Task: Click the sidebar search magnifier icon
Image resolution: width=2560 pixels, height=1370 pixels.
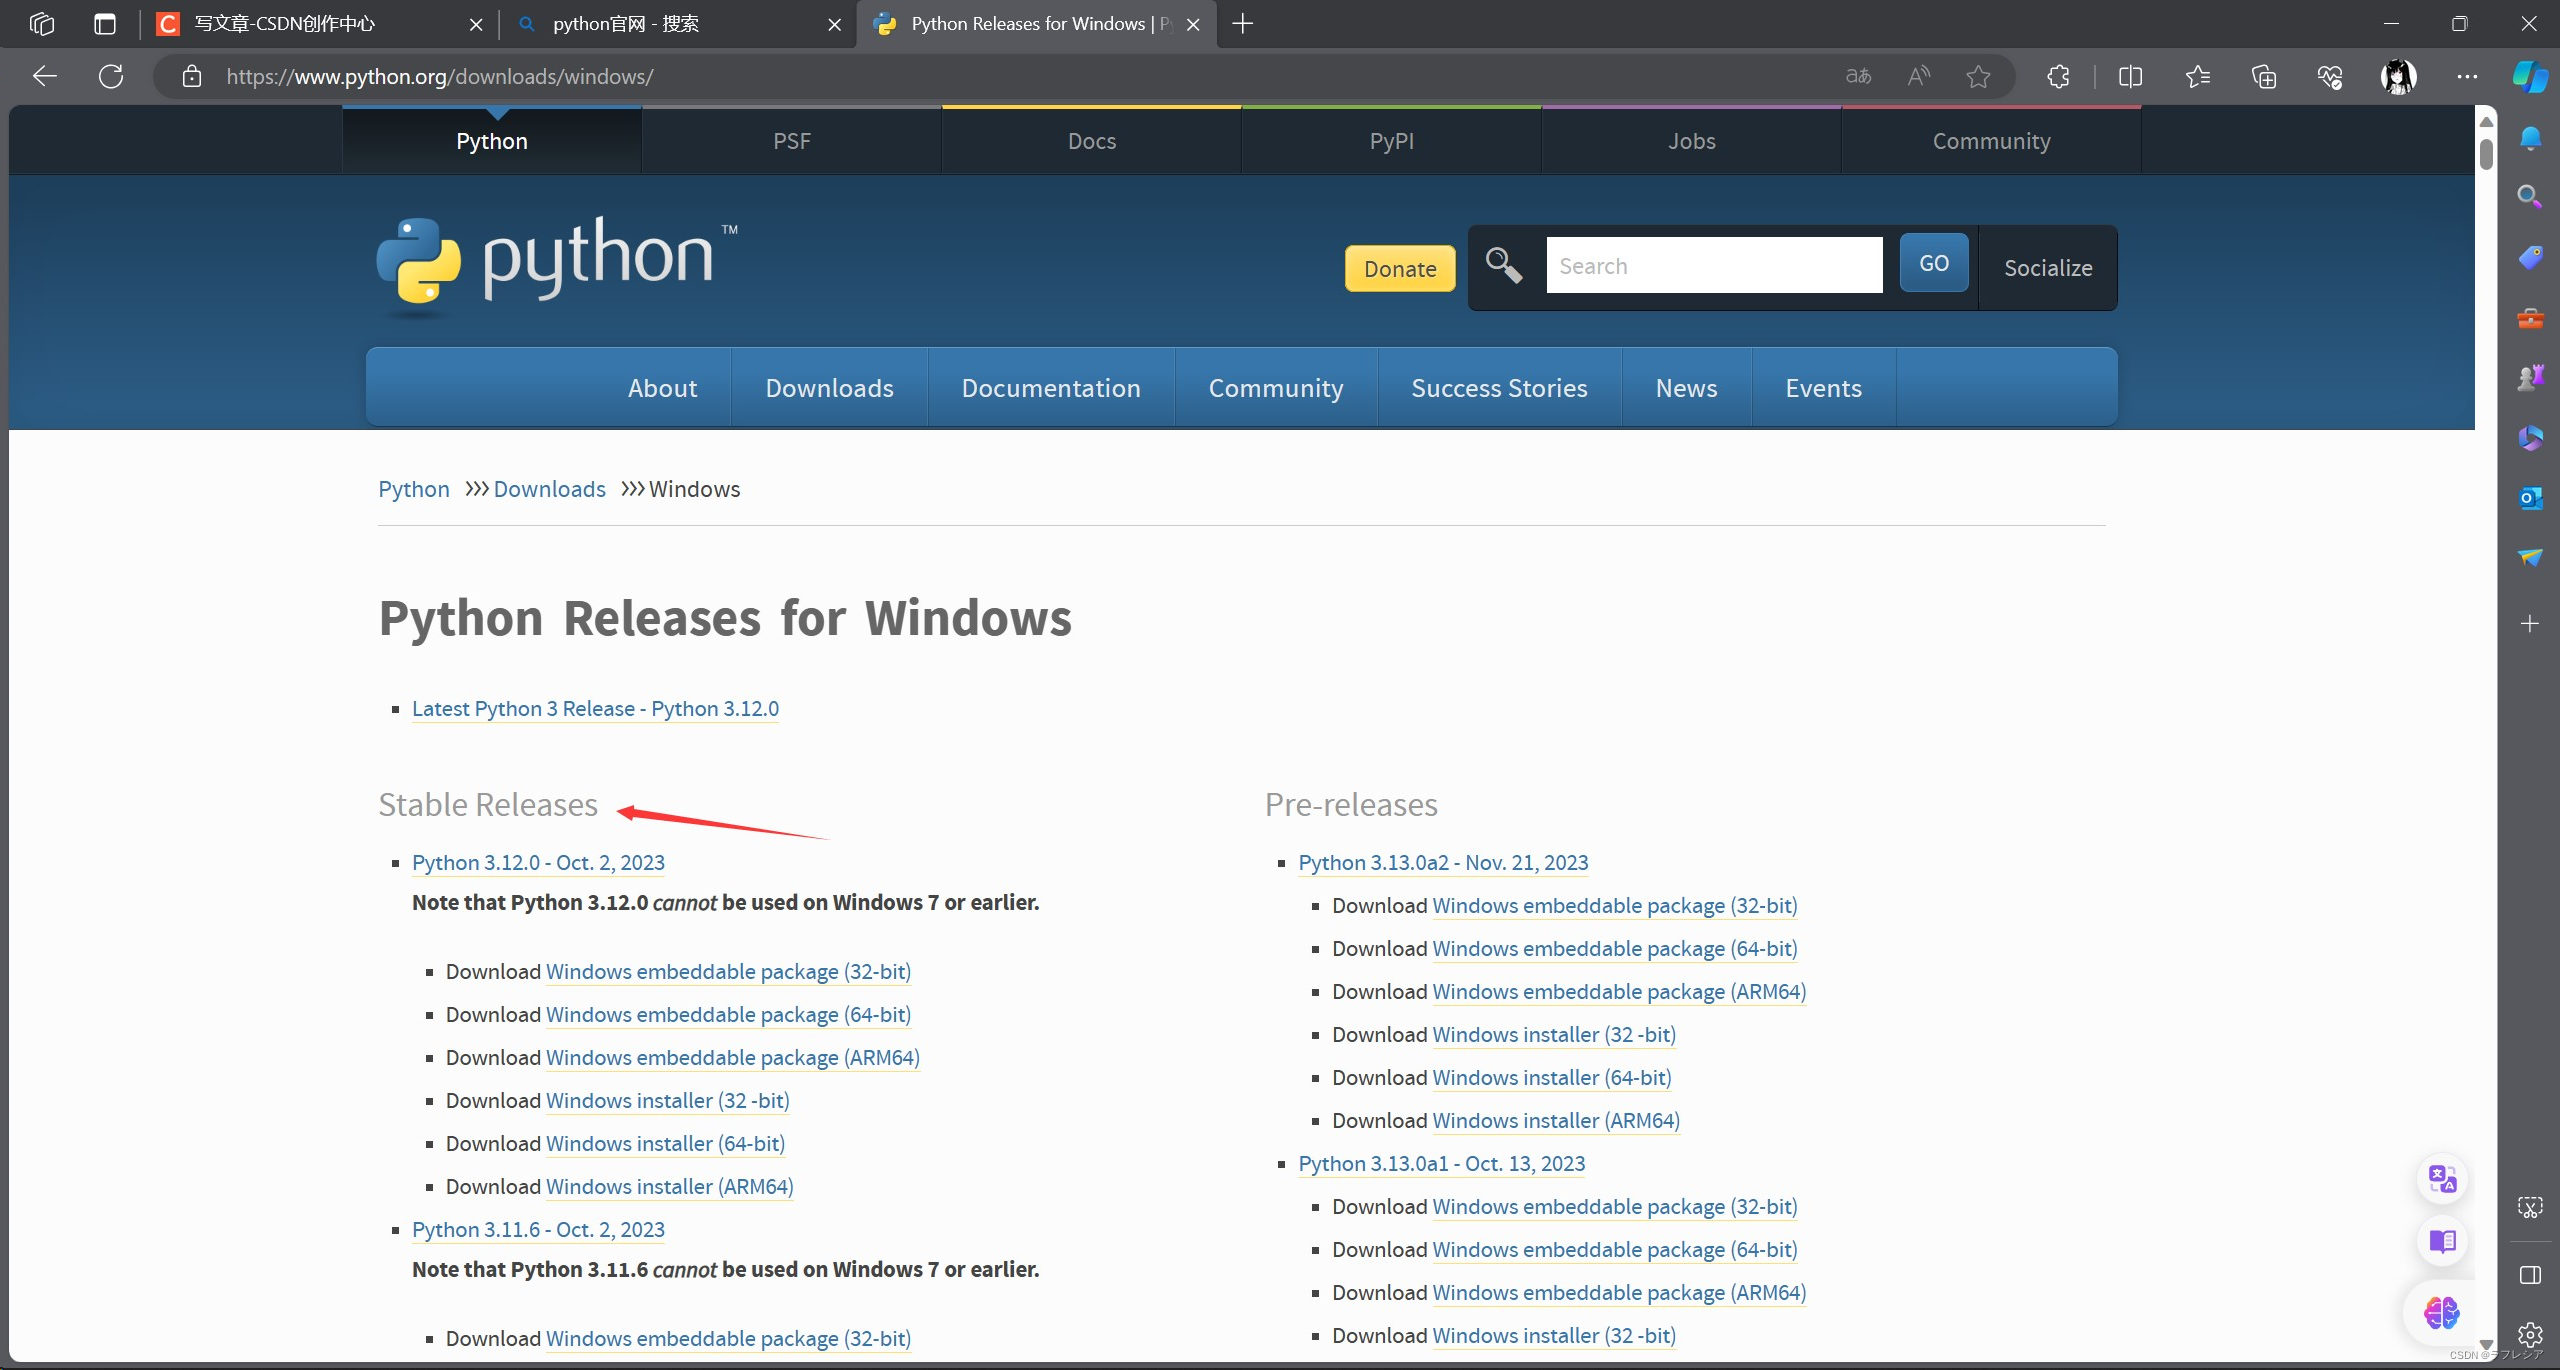Action: click(2530, 196)
